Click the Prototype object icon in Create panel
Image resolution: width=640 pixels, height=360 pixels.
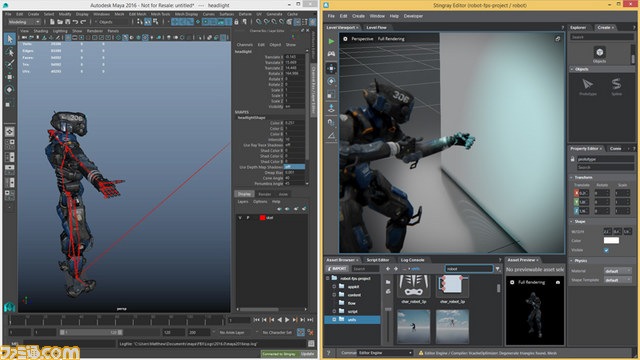pos(587,87)
